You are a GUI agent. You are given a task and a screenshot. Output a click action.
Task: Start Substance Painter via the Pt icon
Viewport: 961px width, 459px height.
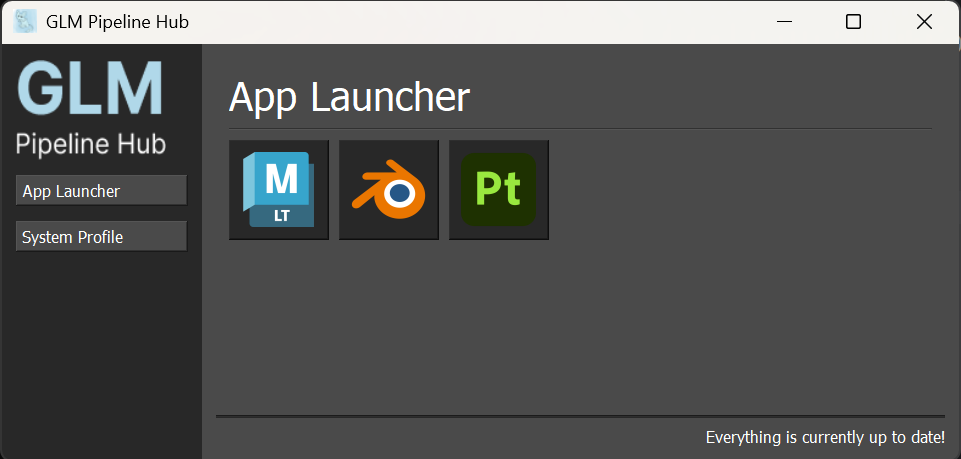click(499, 190)
